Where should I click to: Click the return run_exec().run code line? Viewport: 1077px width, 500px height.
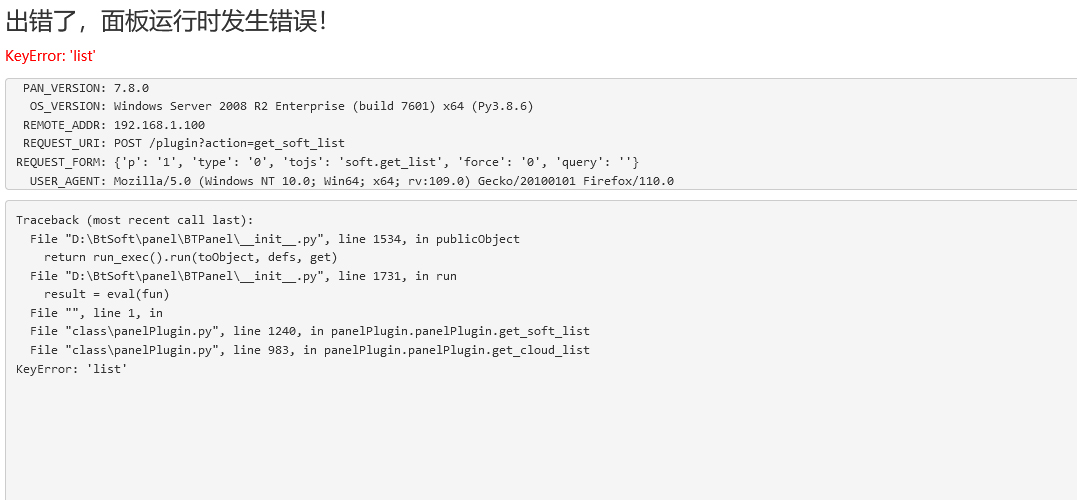pyautogui.click(x=191, y=257)
